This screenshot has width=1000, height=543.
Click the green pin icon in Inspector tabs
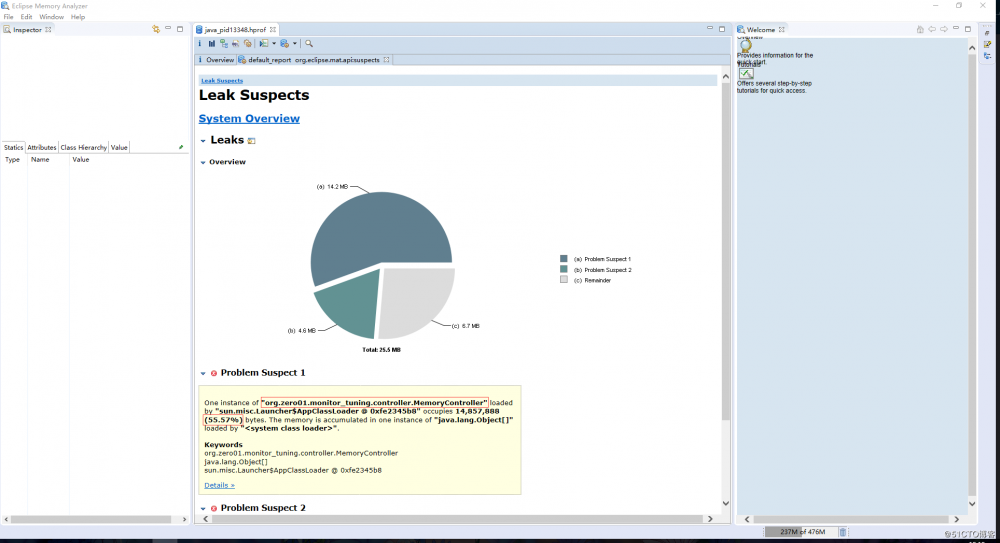click(181, 147)
